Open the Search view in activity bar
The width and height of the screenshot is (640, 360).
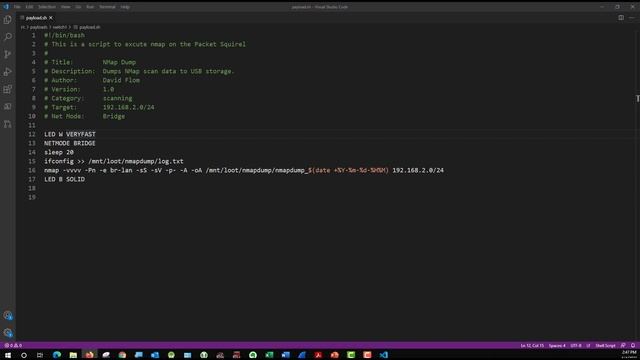click(x=8, y=37)
